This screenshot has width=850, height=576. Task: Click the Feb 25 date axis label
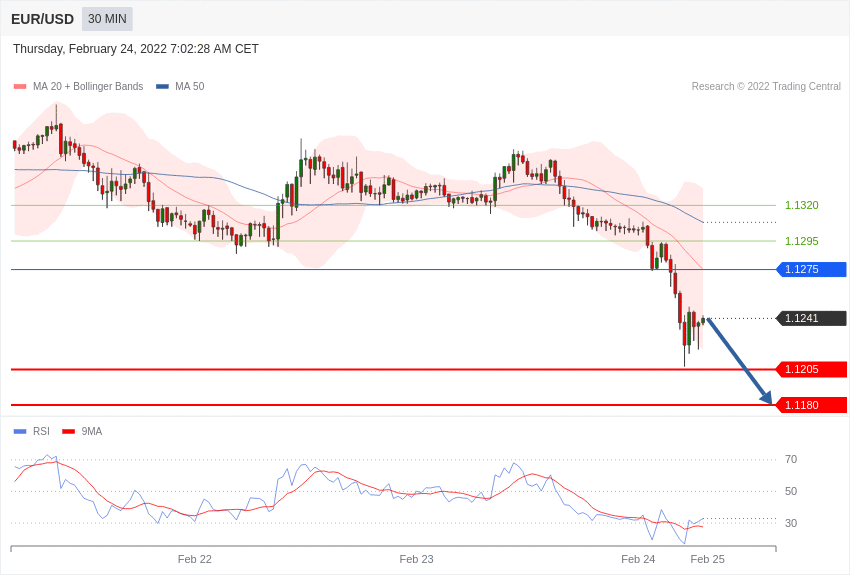707,559
